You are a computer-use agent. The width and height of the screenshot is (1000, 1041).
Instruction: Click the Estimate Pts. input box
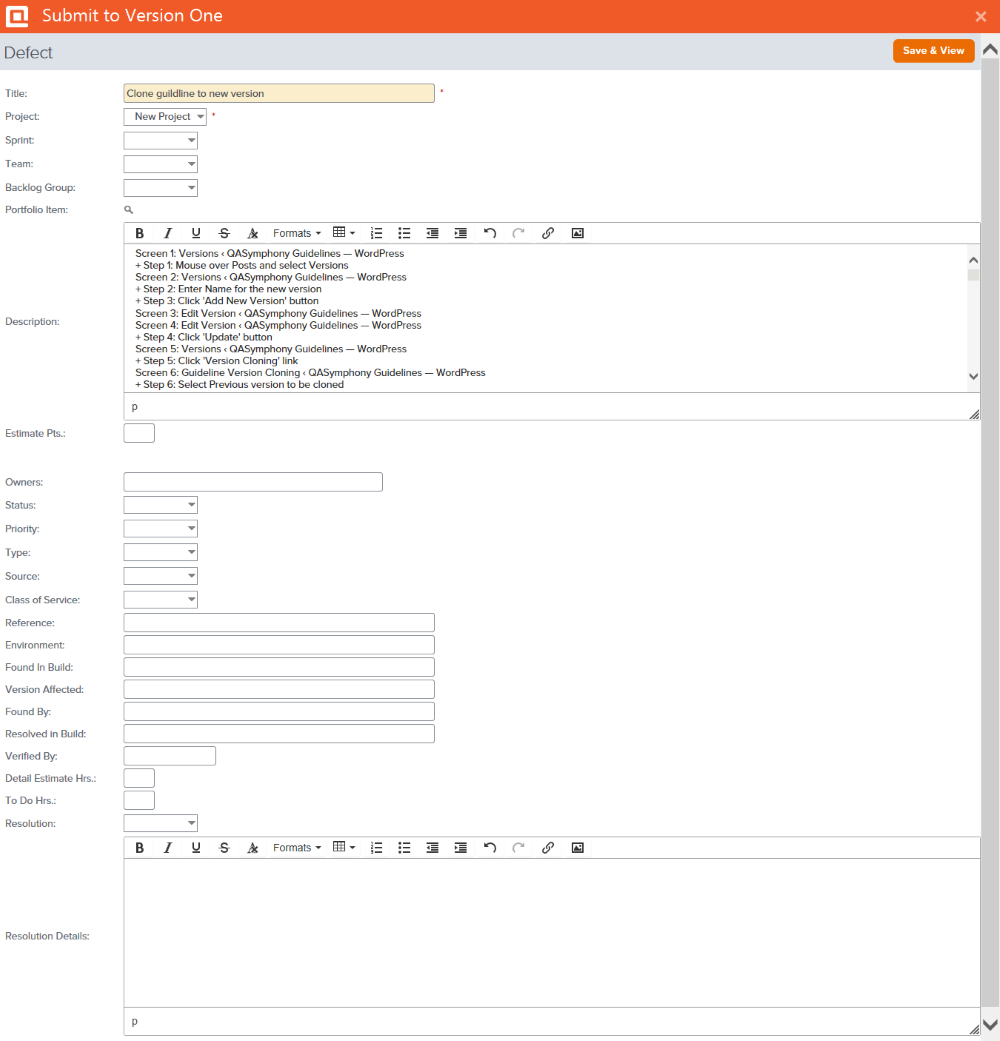(x=139, y=434)
